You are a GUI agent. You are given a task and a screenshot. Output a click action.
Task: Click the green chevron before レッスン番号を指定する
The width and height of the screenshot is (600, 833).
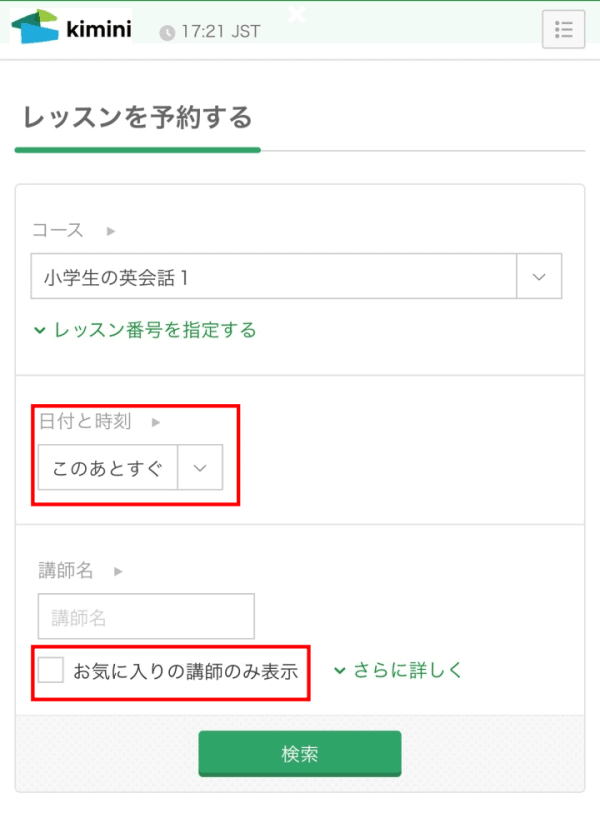click(38, 328)
